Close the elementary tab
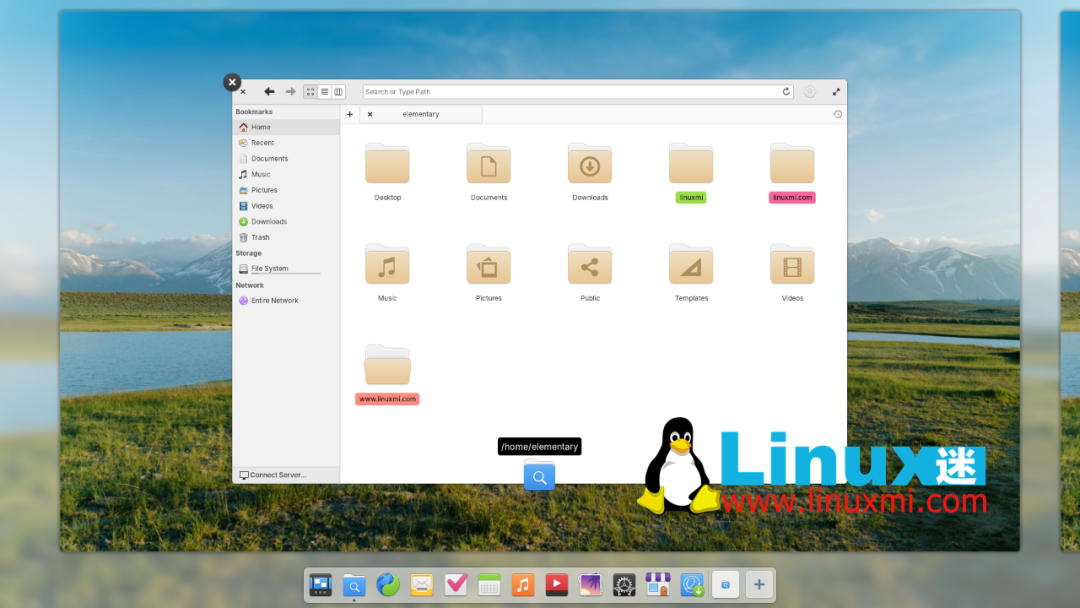 (370, 114)
